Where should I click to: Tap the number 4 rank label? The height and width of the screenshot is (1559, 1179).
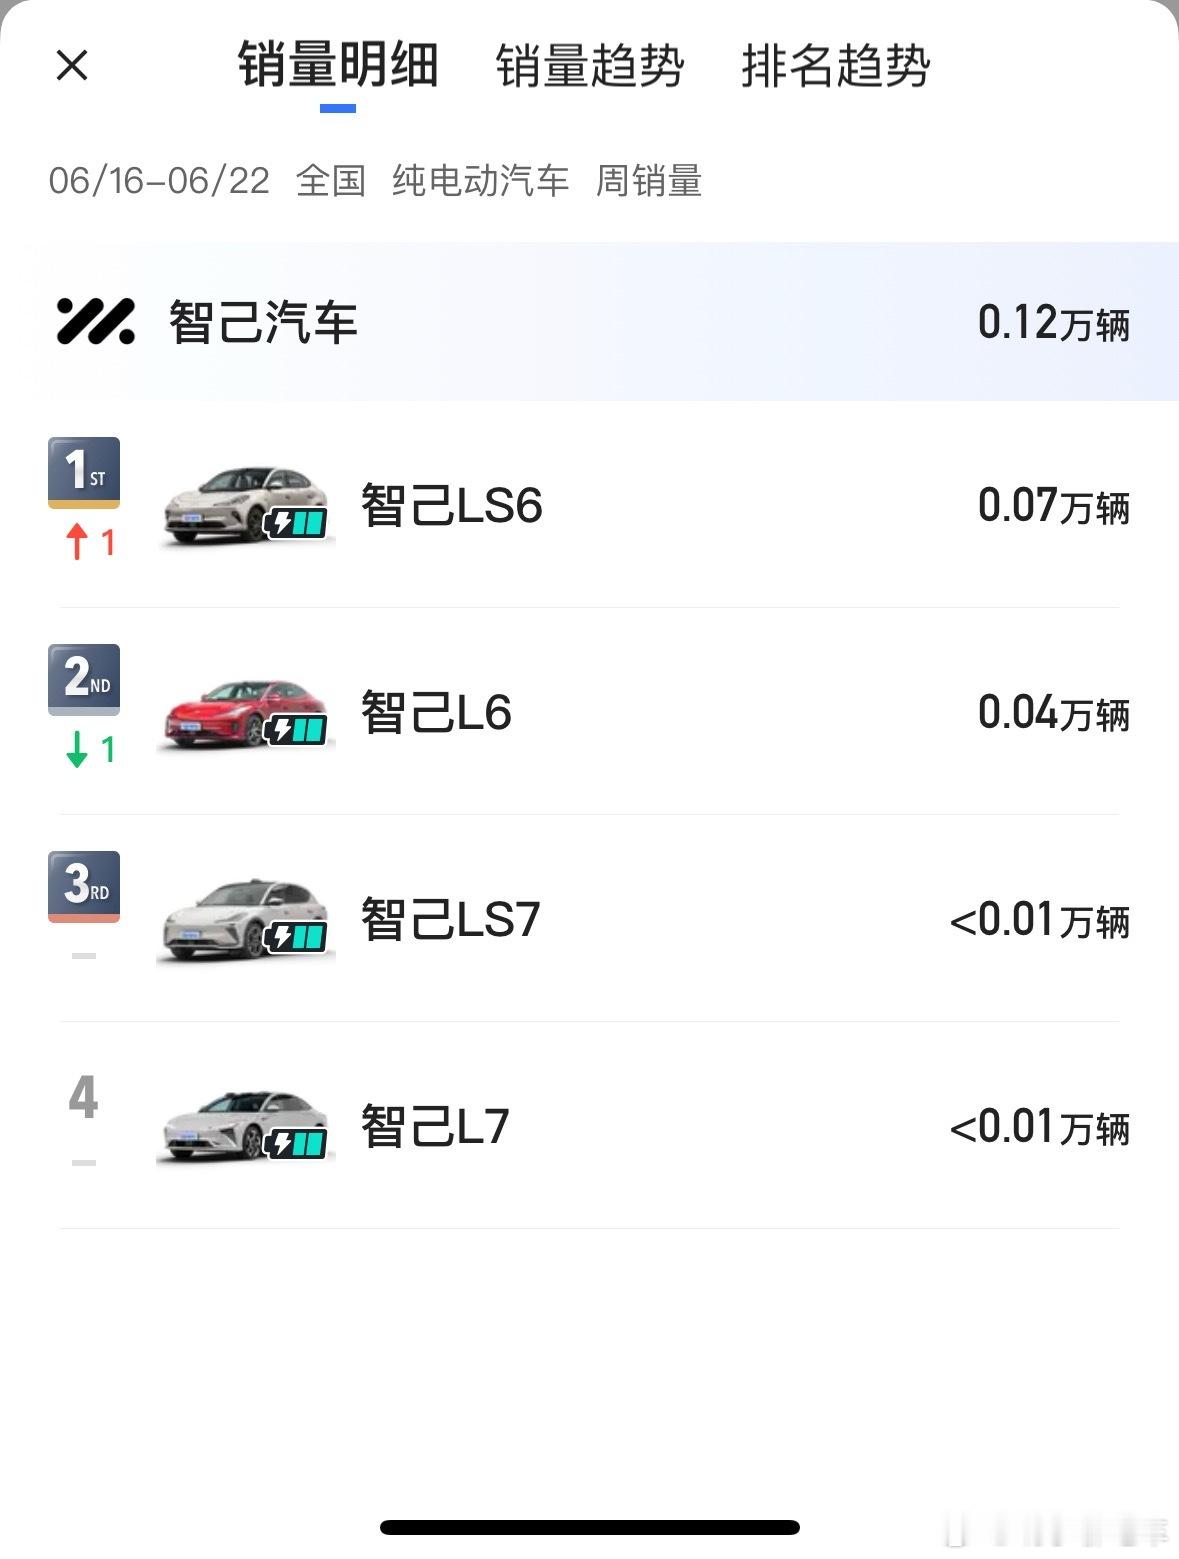pos(84,1097)
